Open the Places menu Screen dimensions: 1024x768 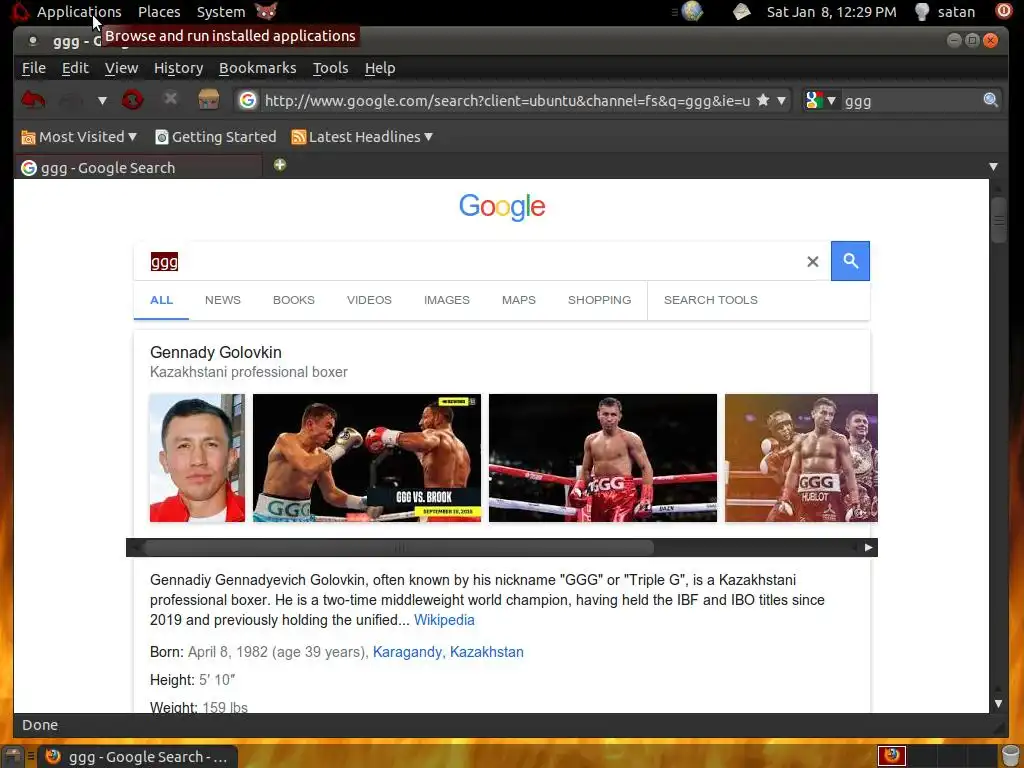pos(159,12)
